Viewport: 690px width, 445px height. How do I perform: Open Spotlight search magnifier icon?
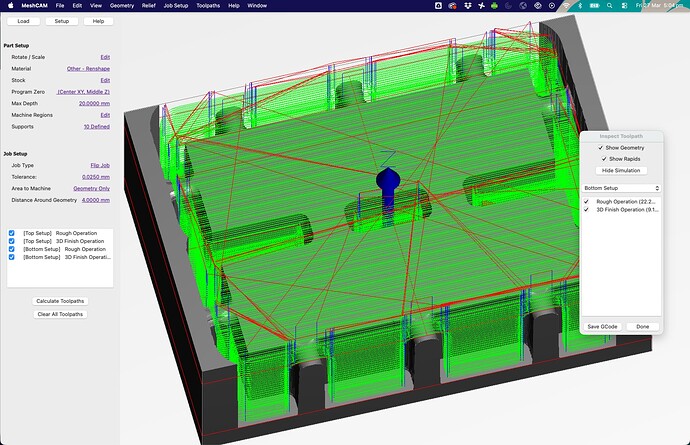609,6
